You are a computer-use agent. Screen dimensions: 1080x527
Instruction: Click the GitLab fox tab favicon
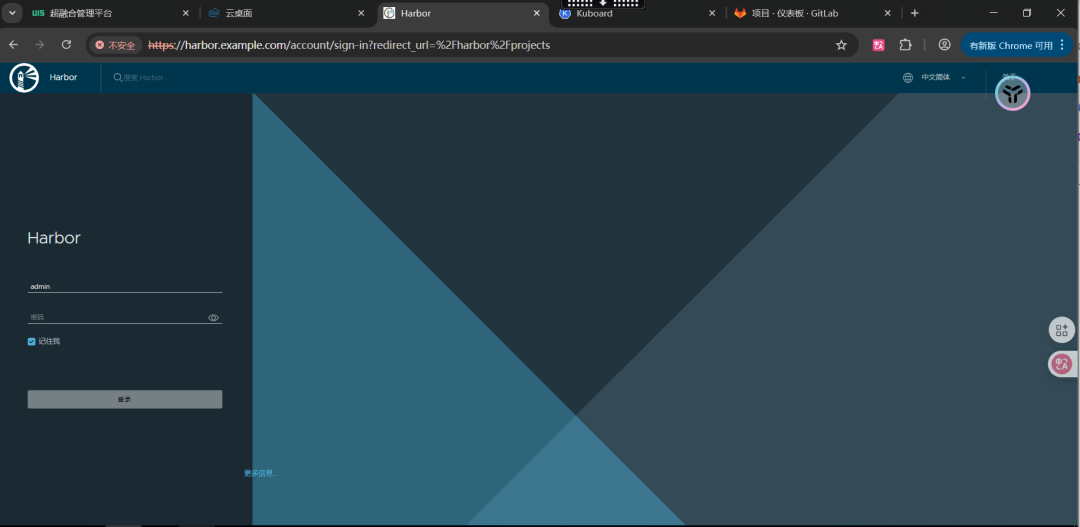click(740, 13)
